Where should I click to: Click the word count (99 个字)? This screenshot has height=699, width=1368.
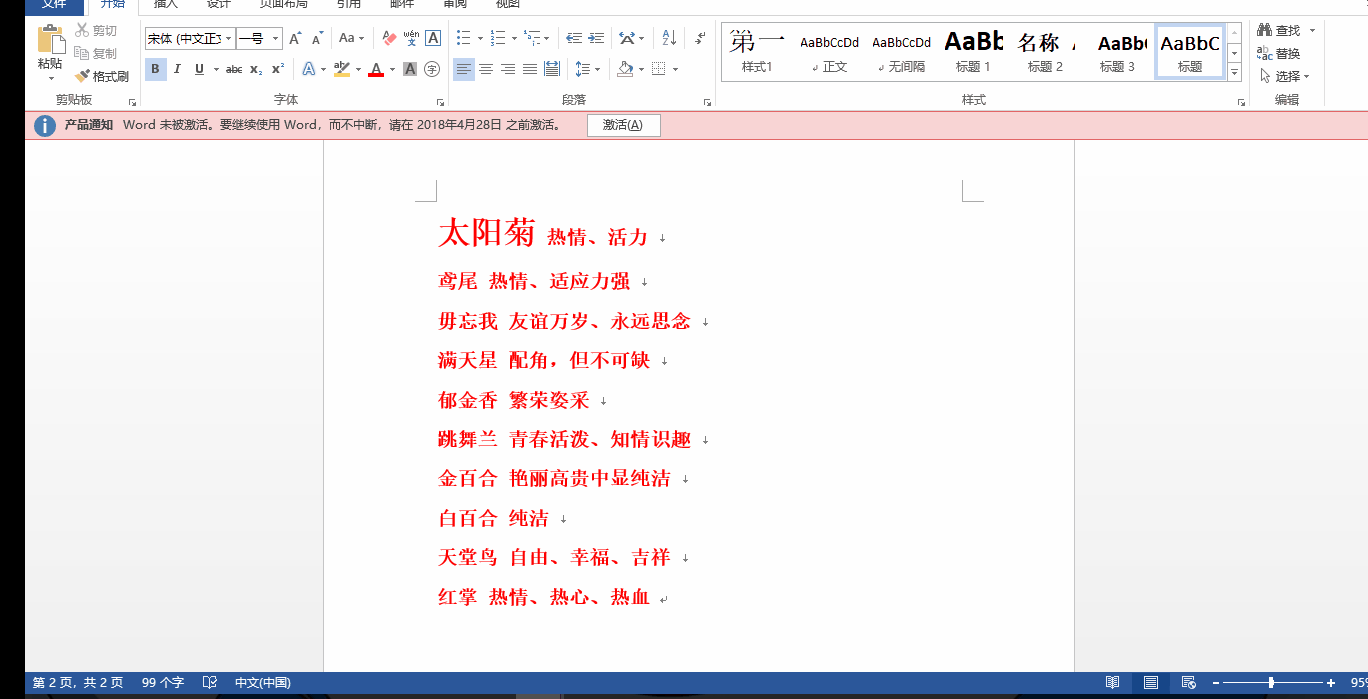point(163,683)
